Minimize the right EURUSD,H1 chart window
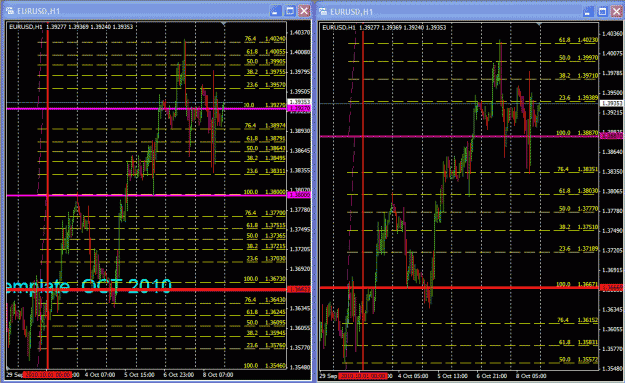Viewport: 625px width, 383px height. 588,12
